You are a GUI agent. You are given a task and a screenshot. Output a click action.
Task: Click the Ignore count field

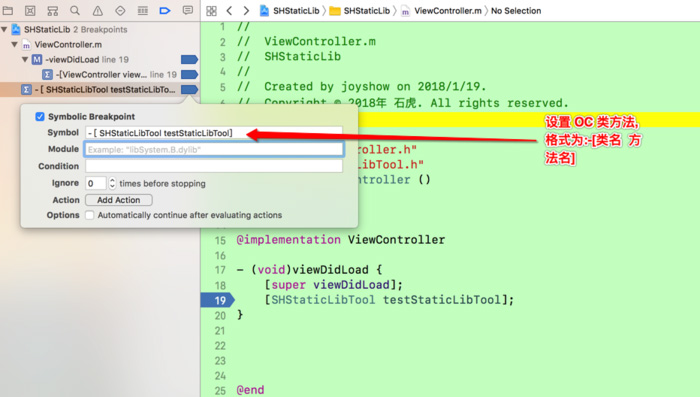point(96,183)
